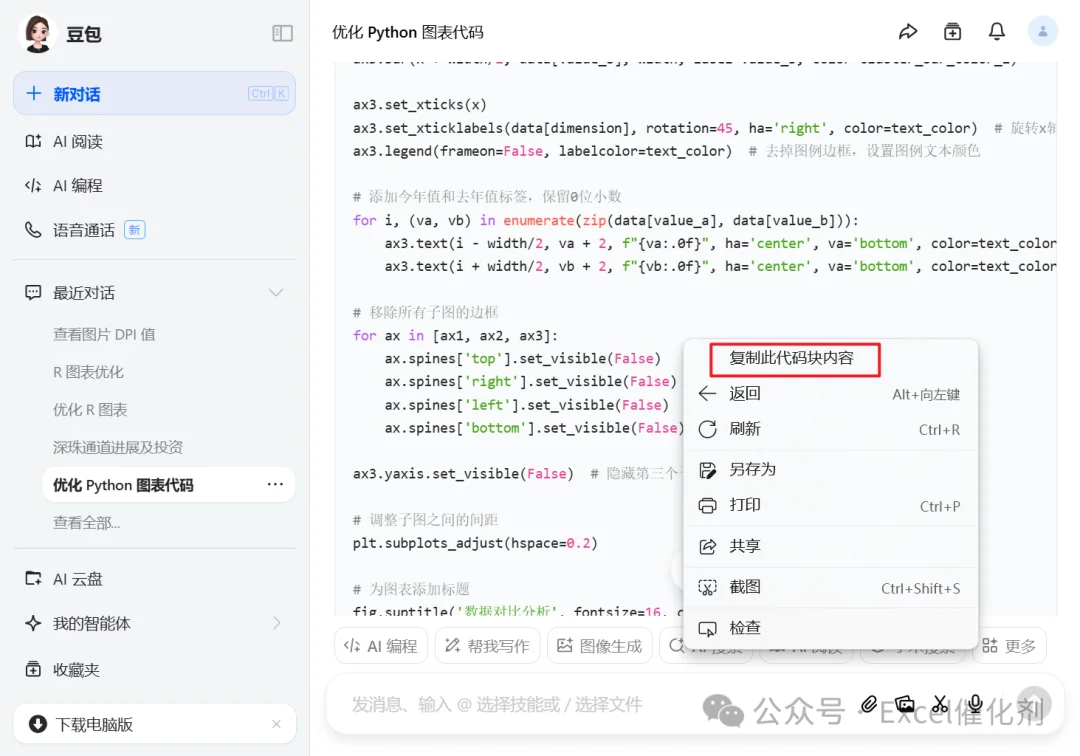Click the 帮我写作 skill chip
Viewport: 1080px width, 756px height.
(487, 646)
